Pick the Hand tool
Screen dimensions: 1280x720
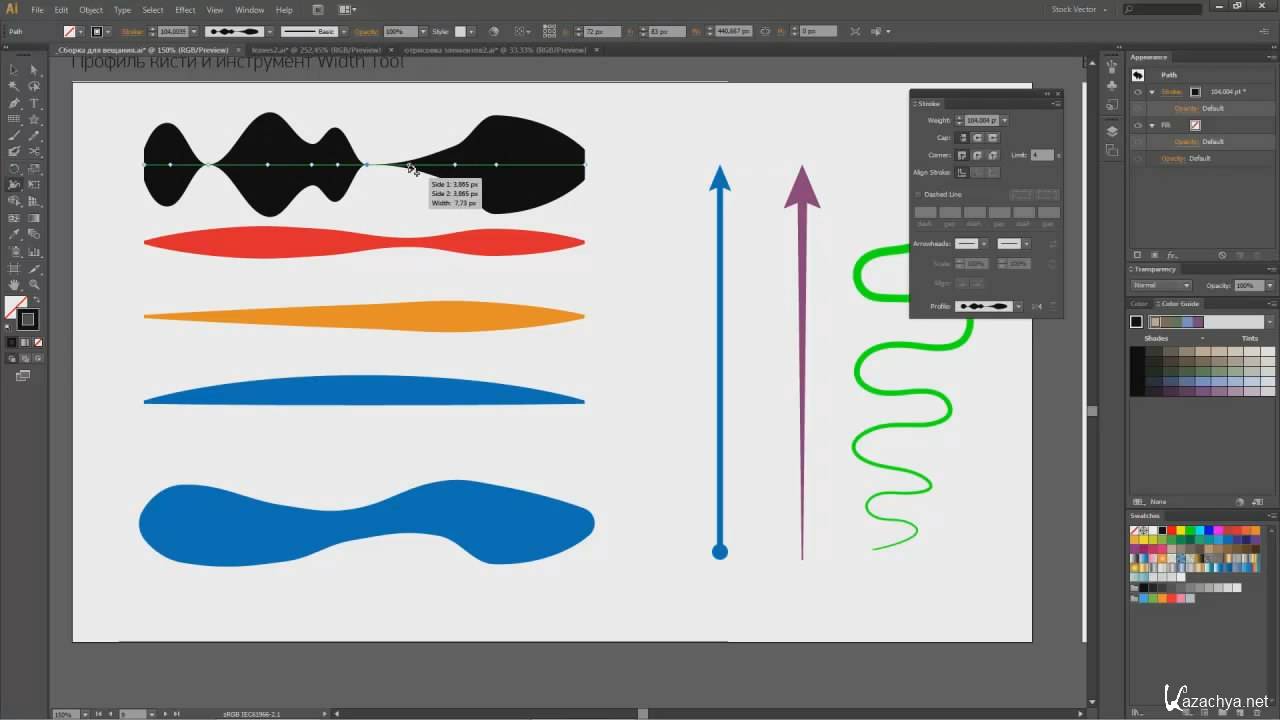point(14,285)
